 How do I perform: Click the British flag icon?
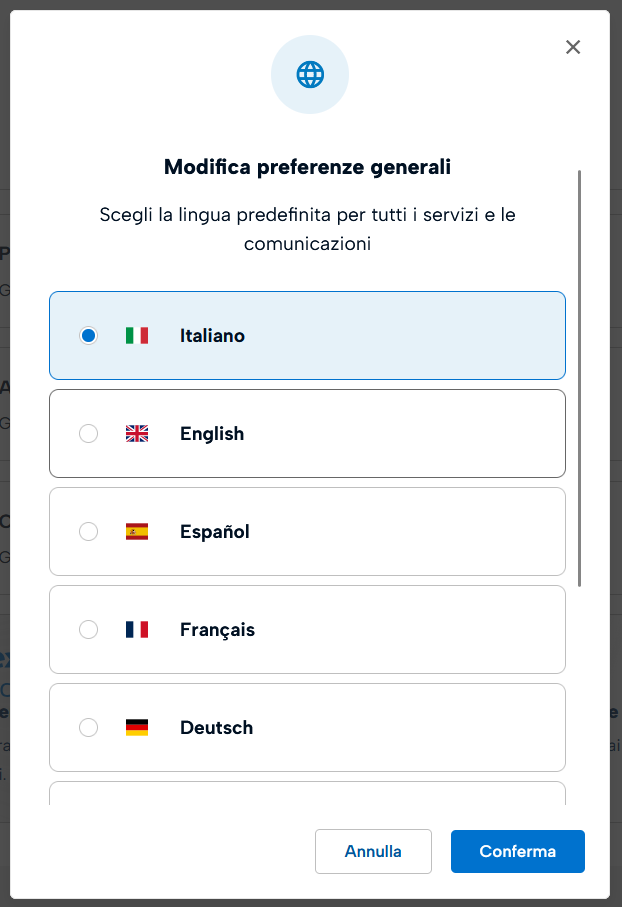pos(137,434)
